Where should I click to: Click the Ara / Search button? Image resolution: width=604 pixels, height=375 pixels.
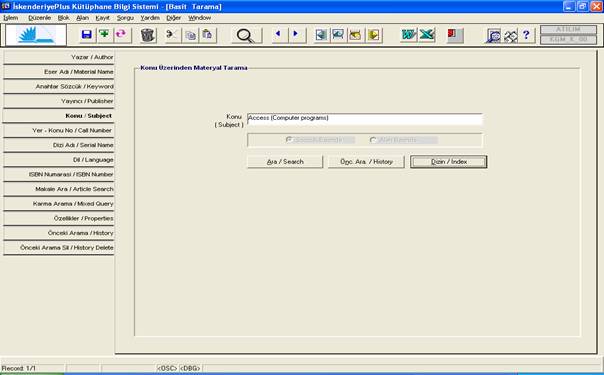point(285,162)
